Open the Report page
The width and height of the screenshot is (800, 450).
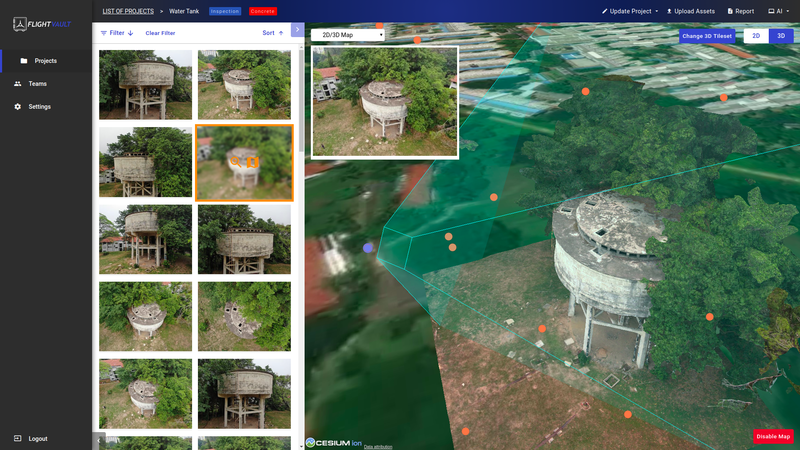click(741, 11)
